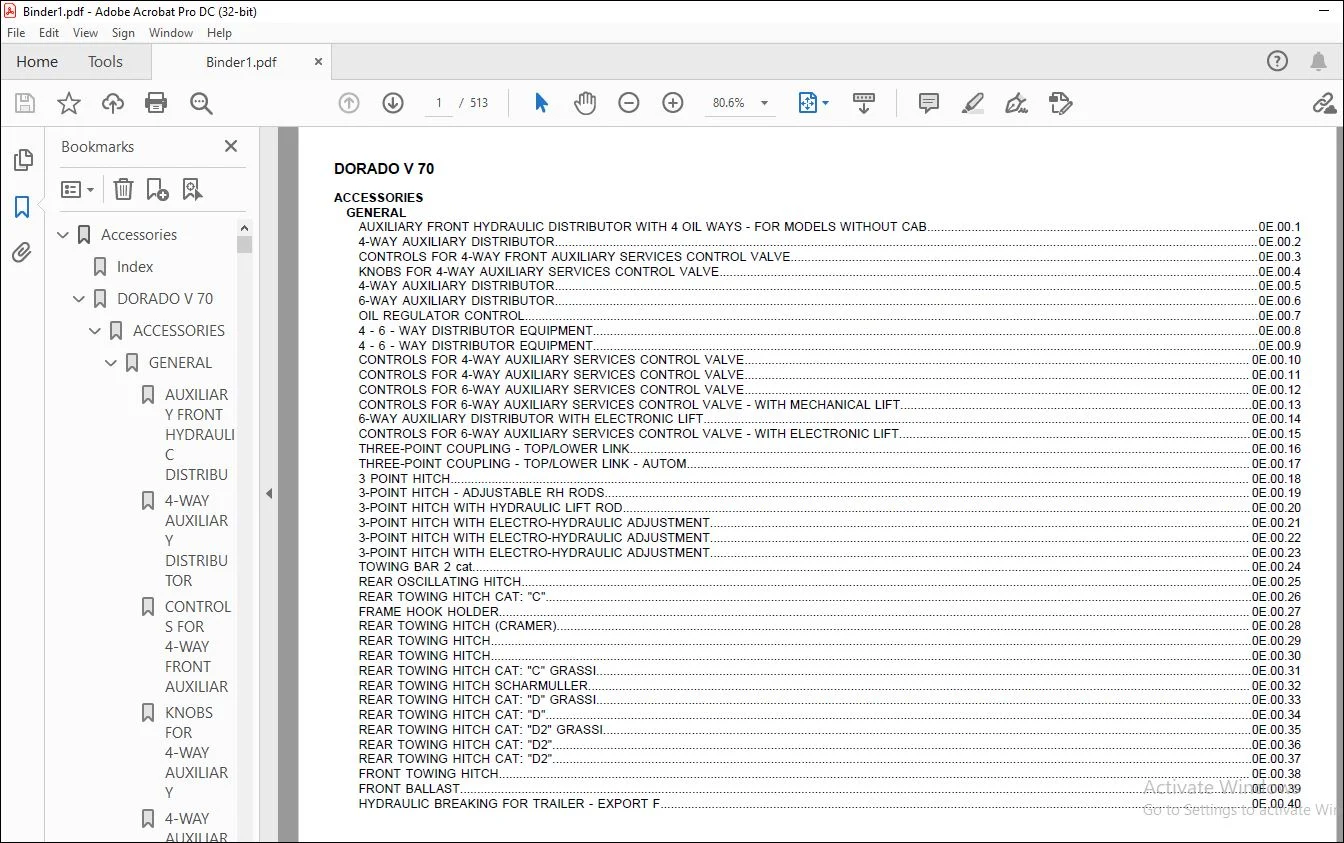
Task: Add file to starred with star icon
Action: click(x=69, y=103)
